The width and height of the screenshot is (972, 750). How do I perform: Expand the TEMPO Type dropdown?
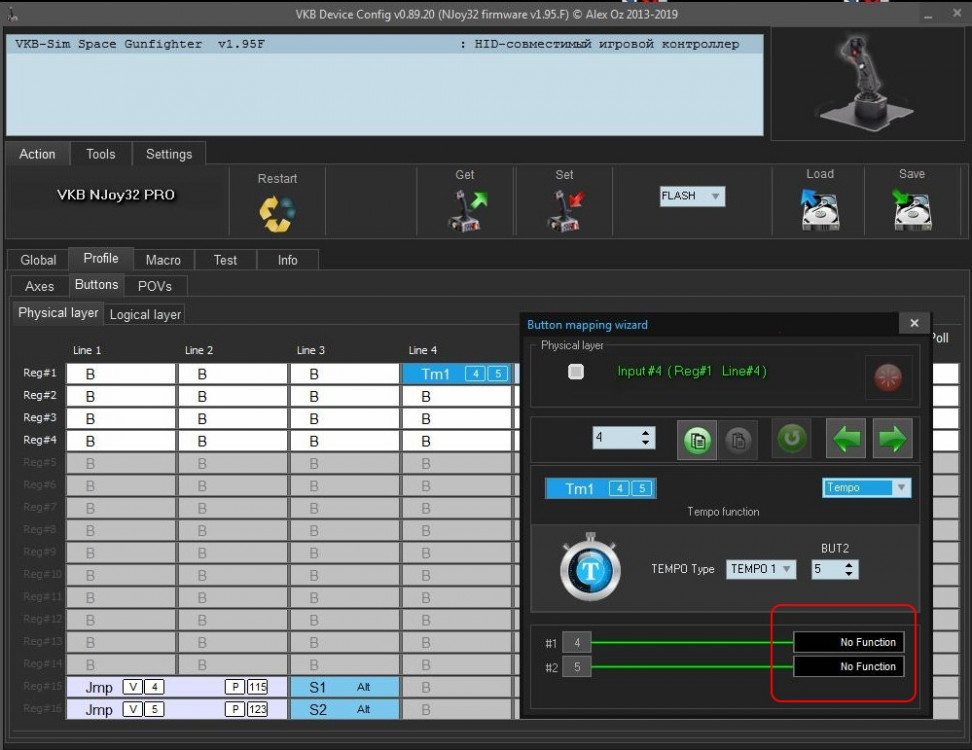761,569
